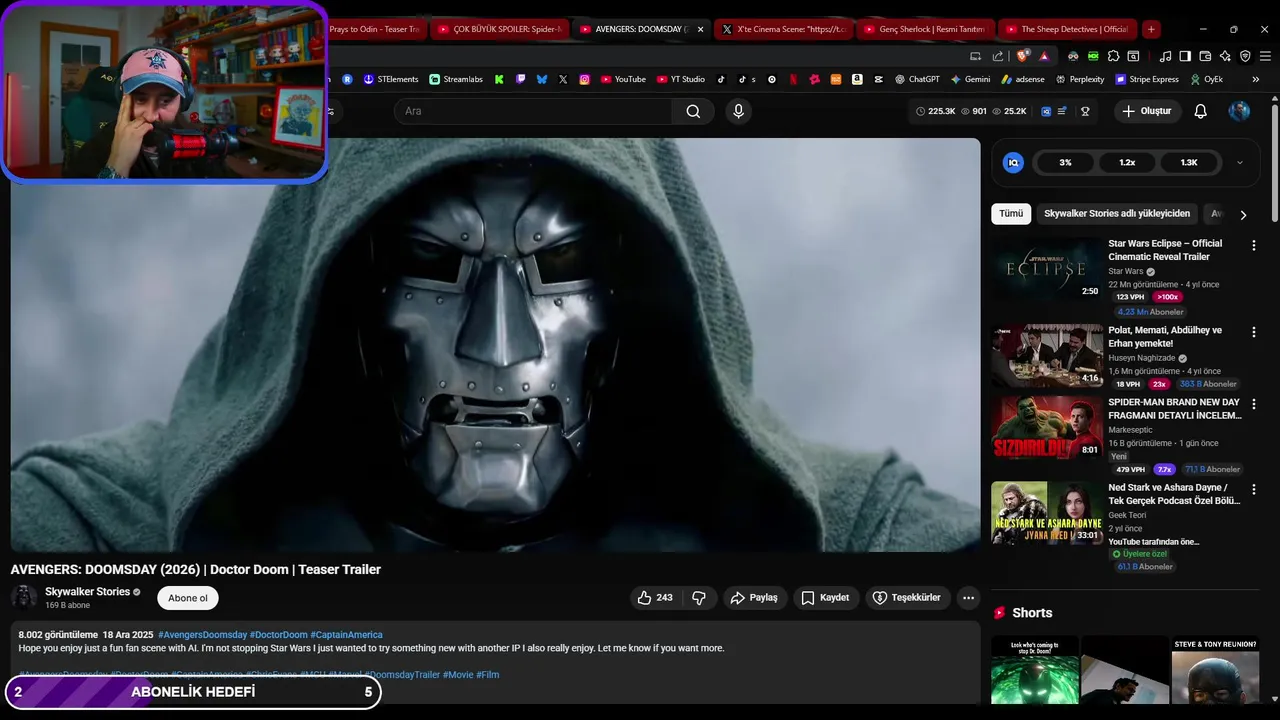Expand the vidIQ stats panel chevron
1280x720 pixels.
pos(1240,162)
